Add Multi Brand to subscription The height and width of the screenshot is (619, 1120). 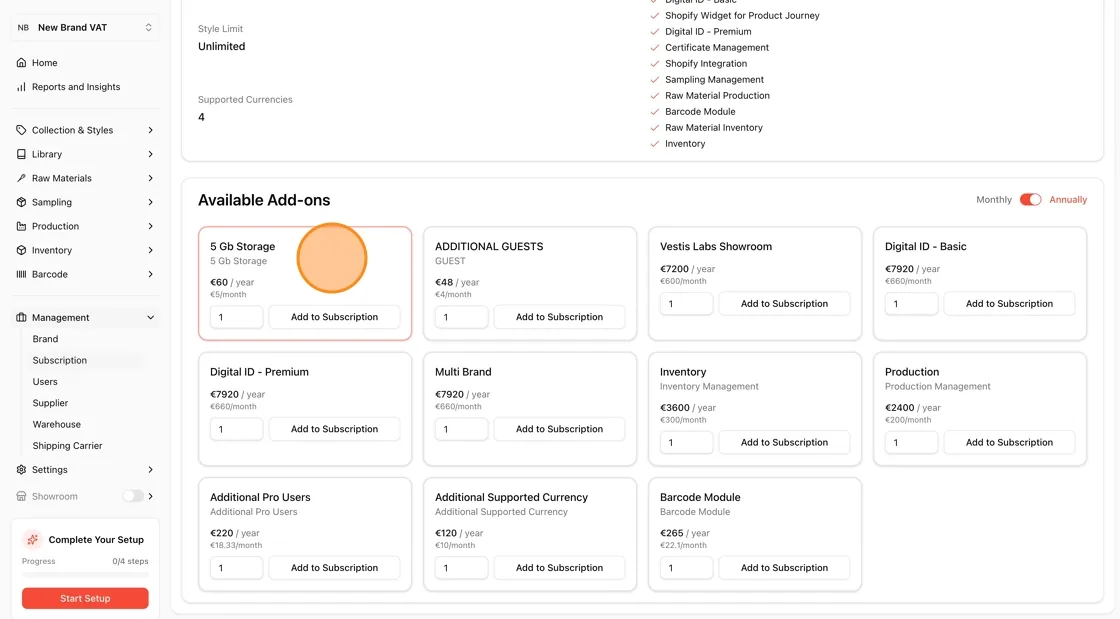559,429
